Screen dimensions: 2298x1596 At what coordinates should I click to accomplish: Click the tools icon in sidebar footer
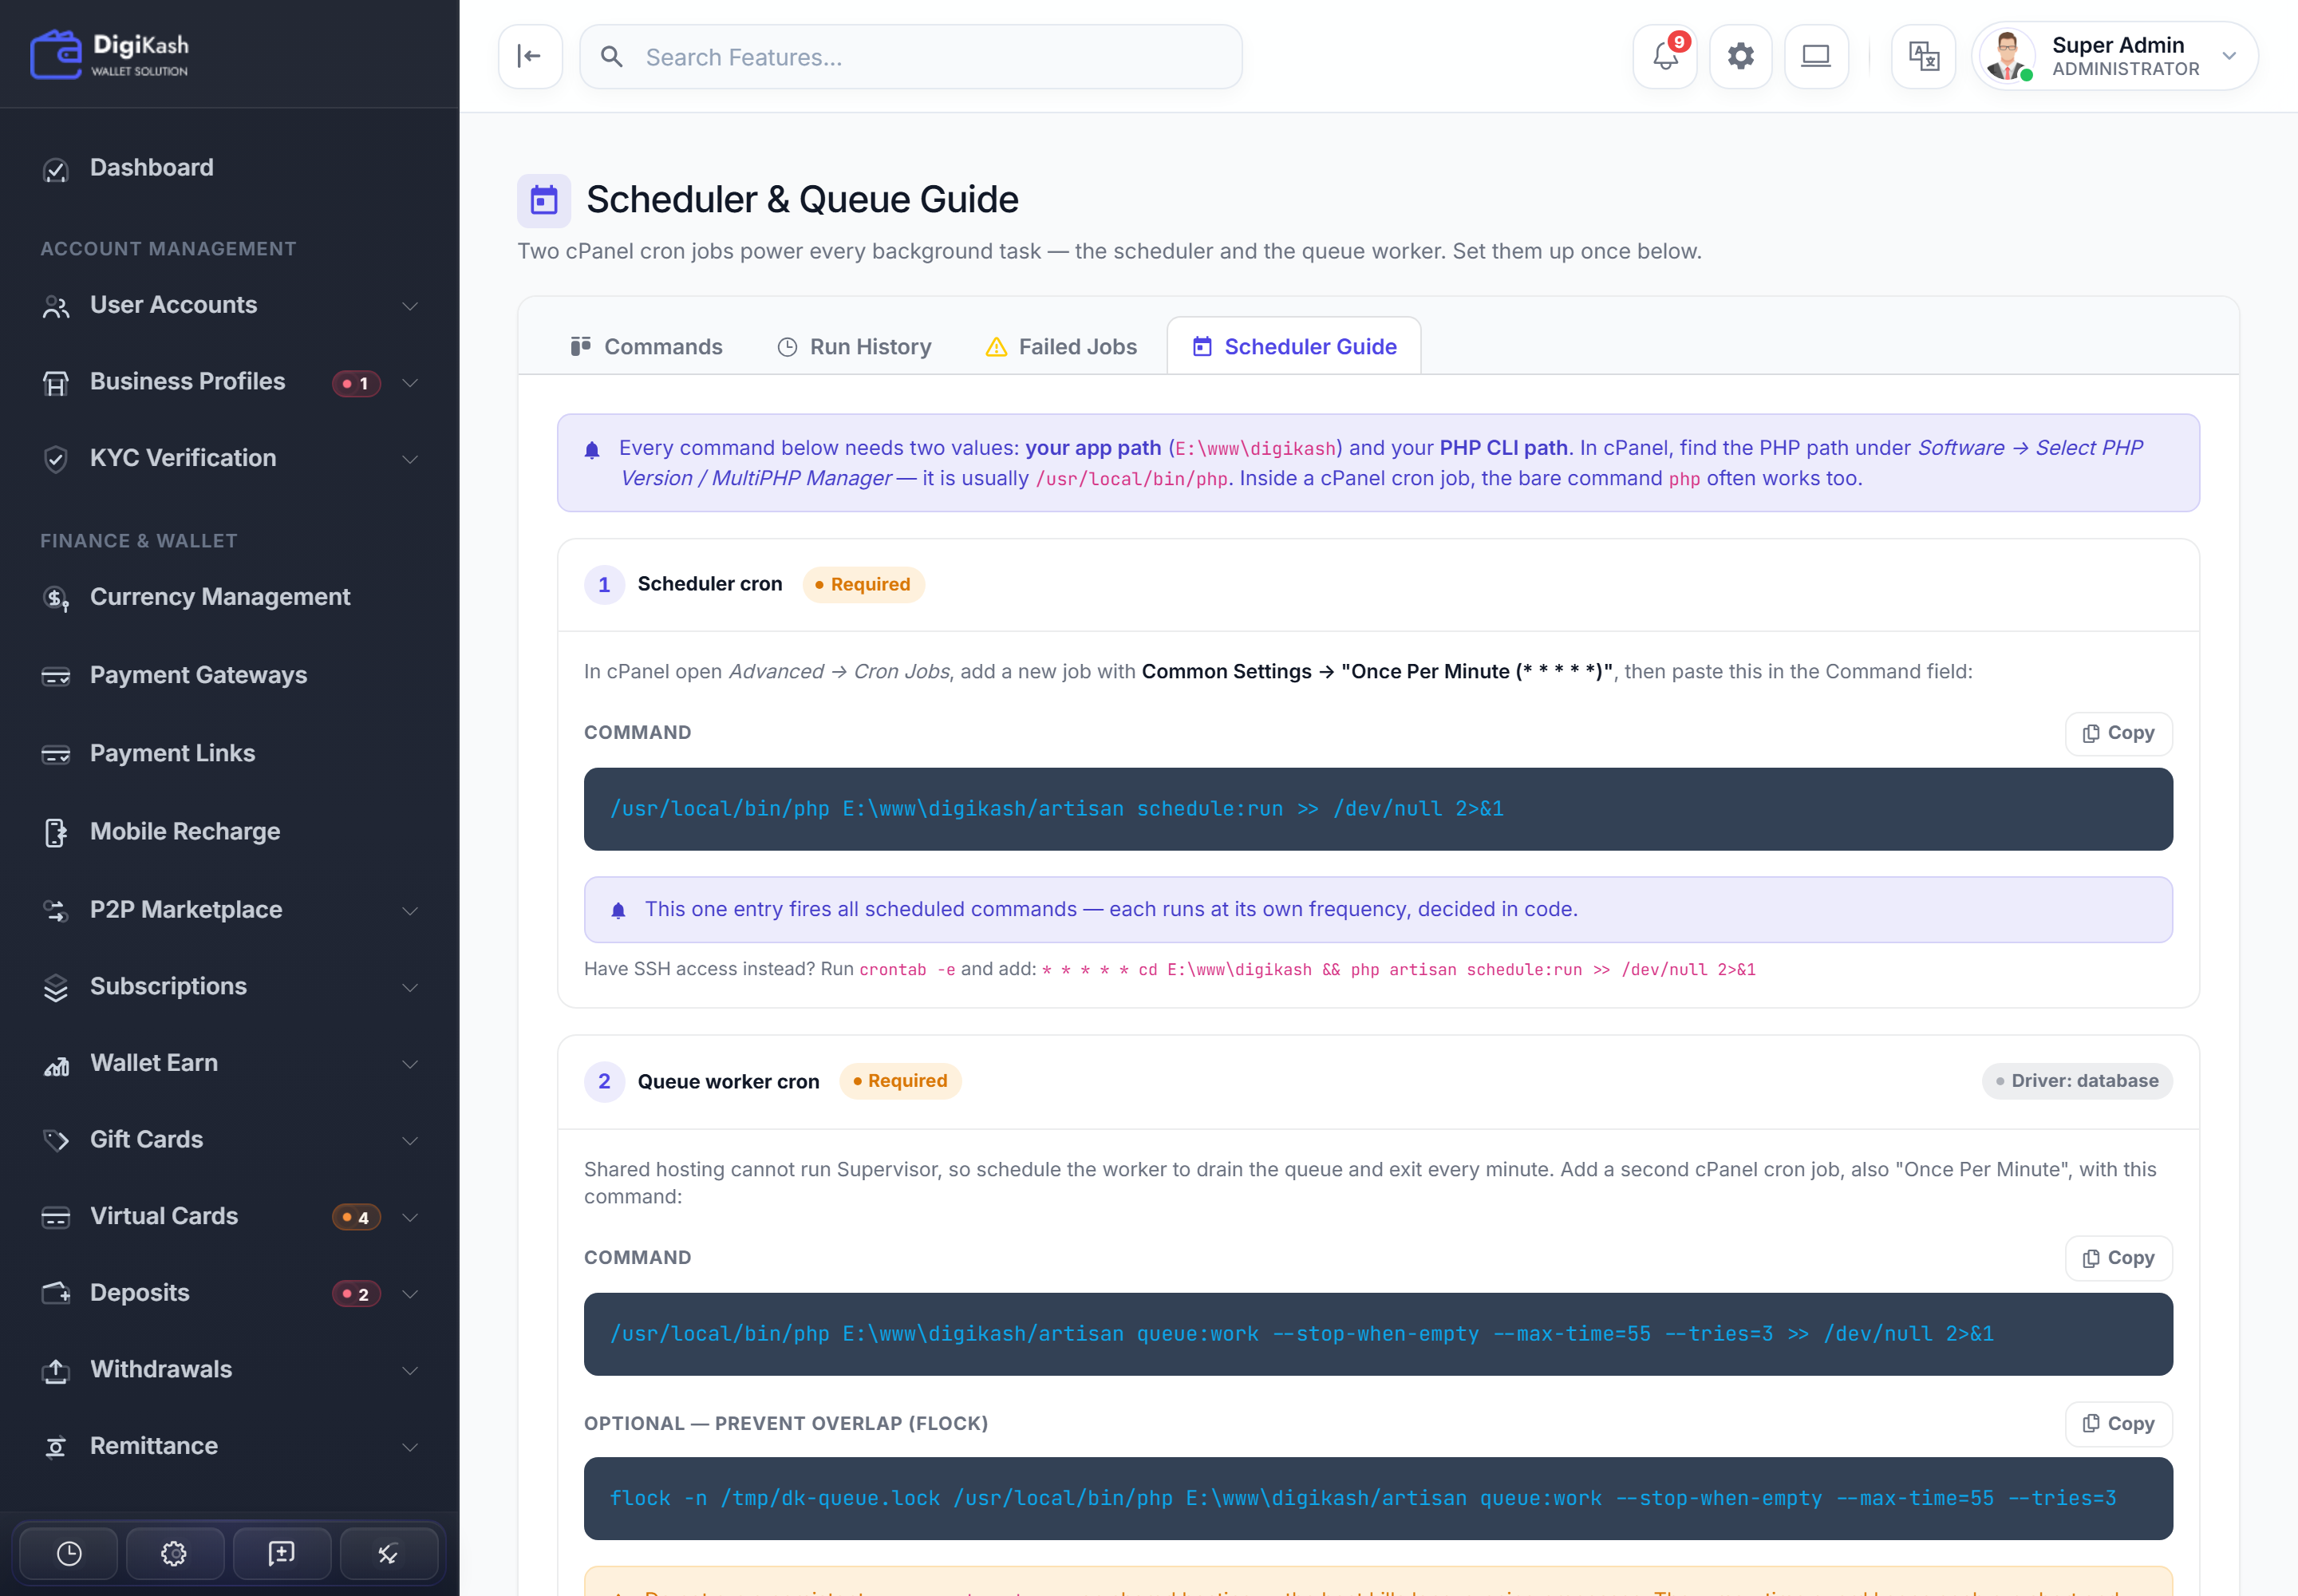click(x=388, y=1553)
